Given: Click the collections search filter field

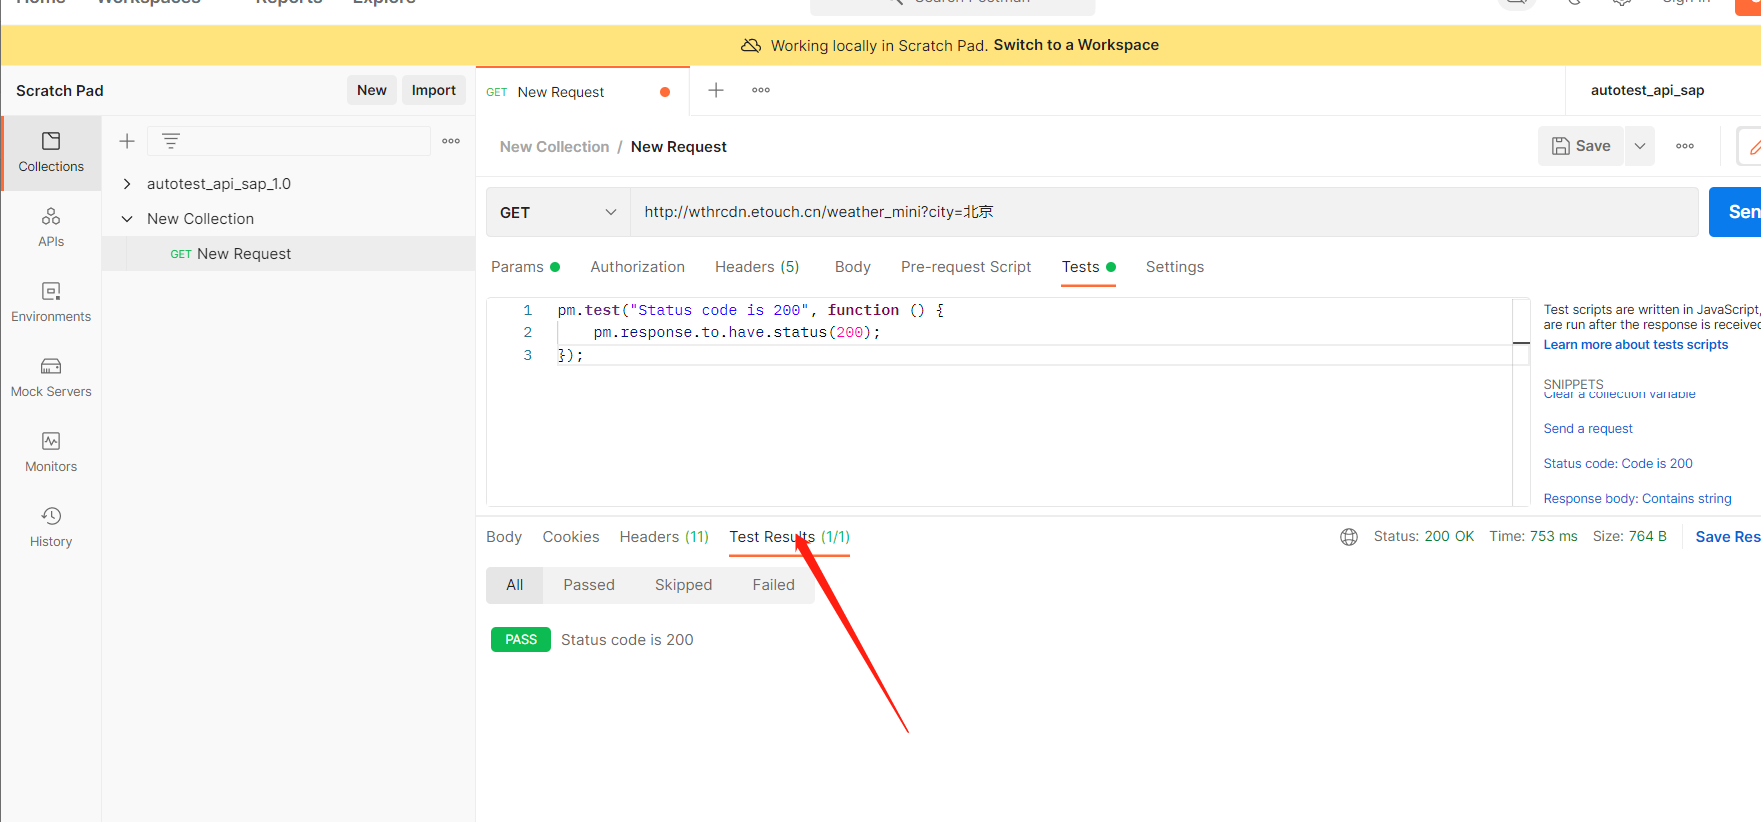Looking at the screenshot, I should 289,141.
